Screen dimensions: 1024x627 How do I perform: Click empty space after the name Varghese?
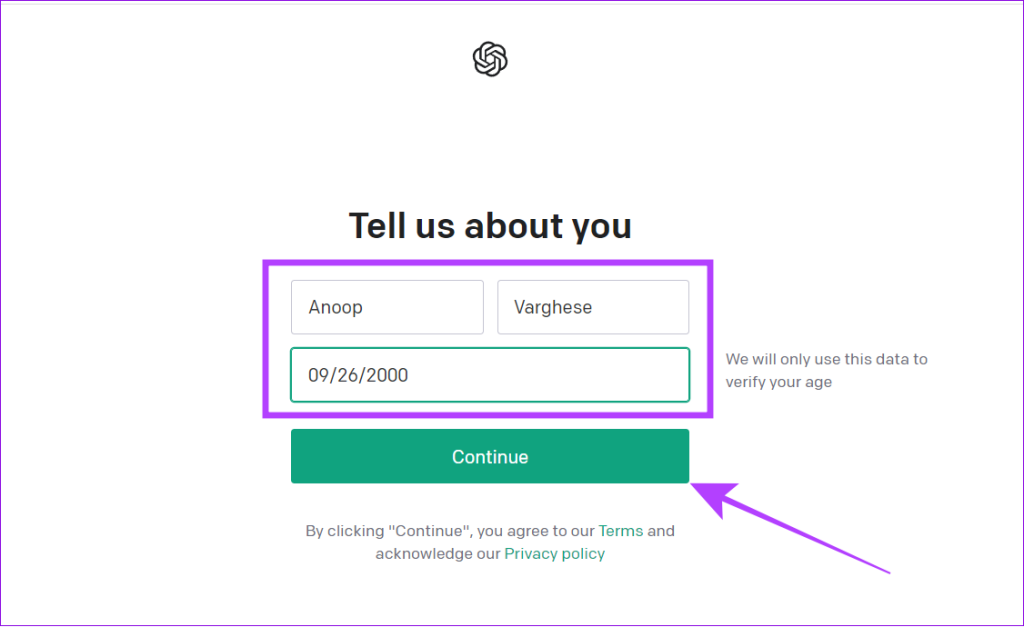(640, 307)
